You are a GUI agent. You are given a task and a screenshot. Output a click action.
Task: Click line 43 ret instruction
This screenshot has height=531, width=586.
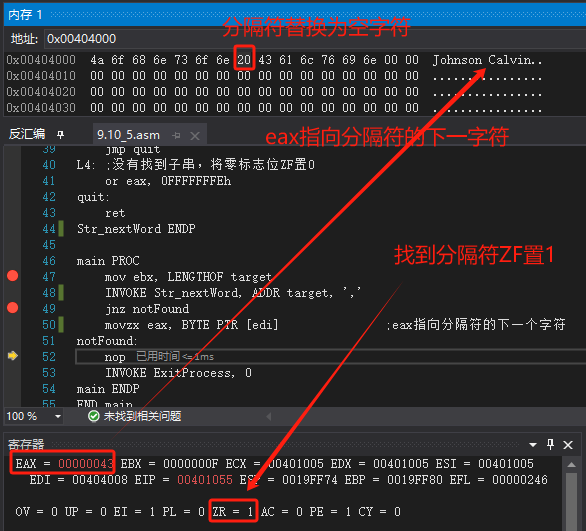[x=115, y=213]
